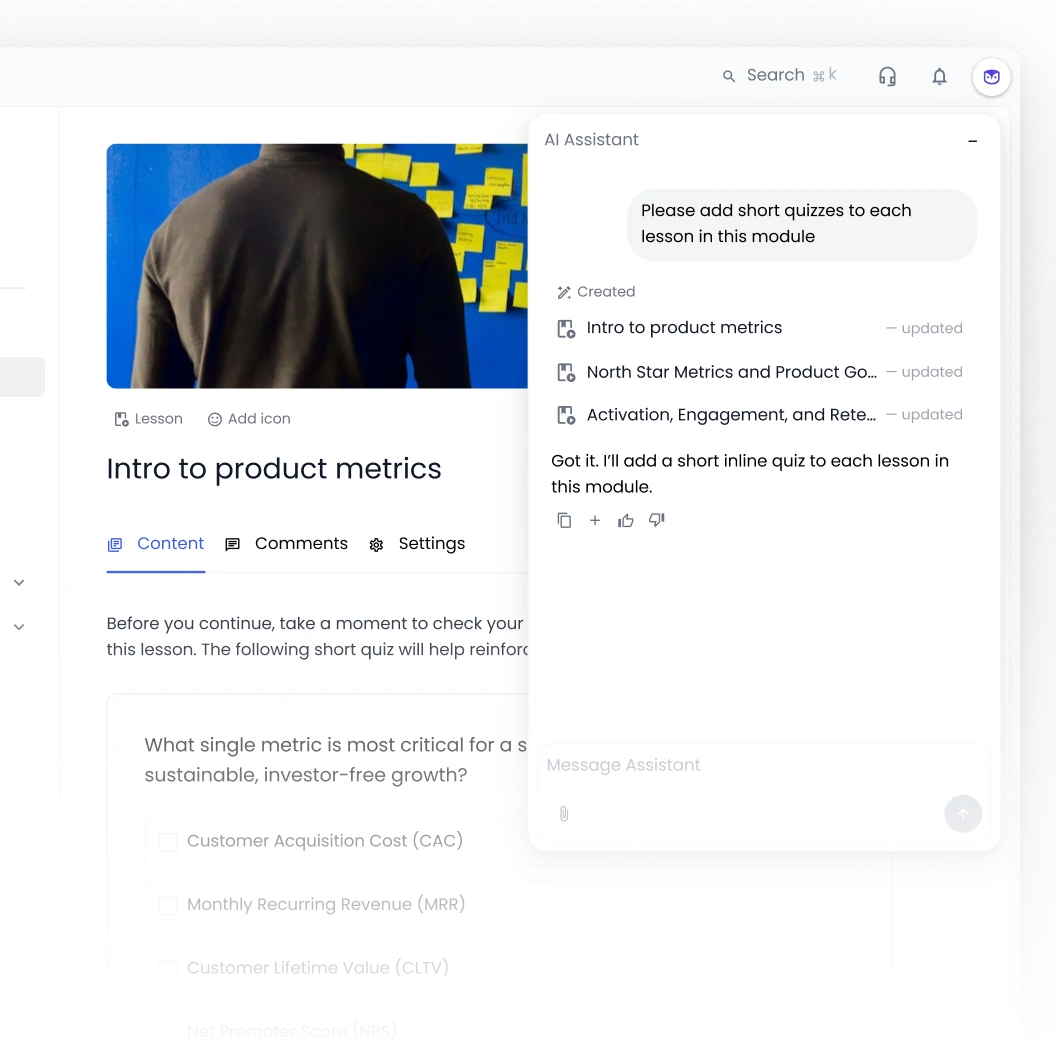Give the assistant reply a thumbs up
1056x1056 pixels.
(x=626, y=520)
